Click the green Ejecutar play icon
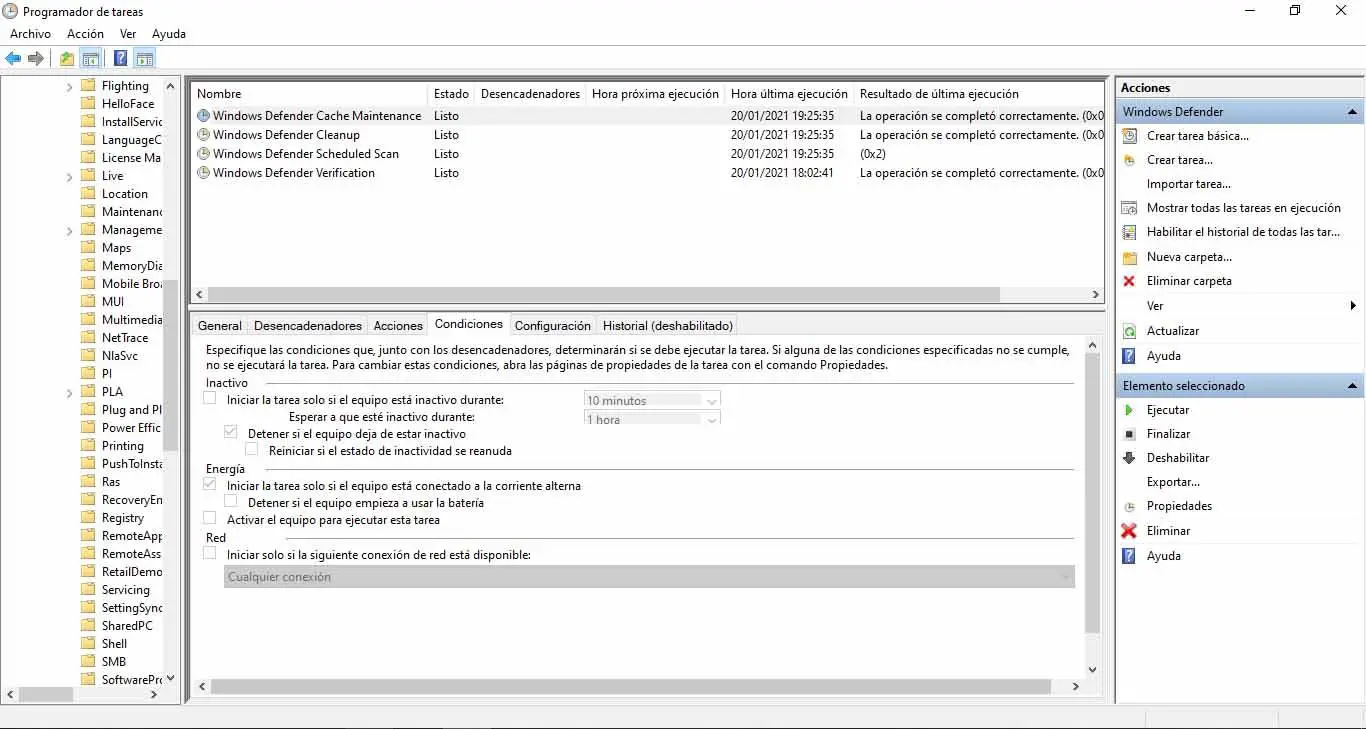The image size is (1366, 729). (1129, 410)
